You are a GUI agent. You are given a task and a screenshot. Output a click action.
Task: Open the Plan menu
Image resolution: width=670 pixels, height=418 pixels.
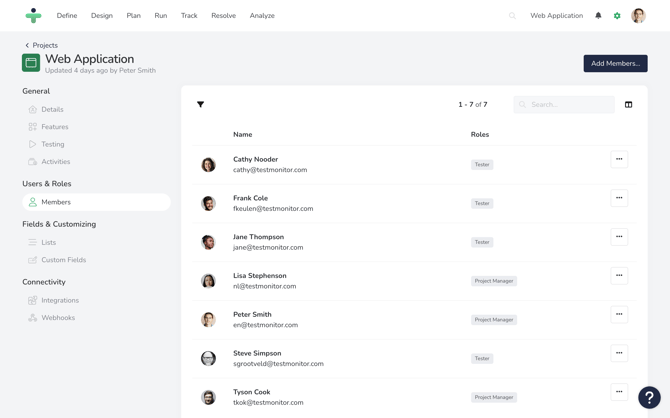(133, 15)
